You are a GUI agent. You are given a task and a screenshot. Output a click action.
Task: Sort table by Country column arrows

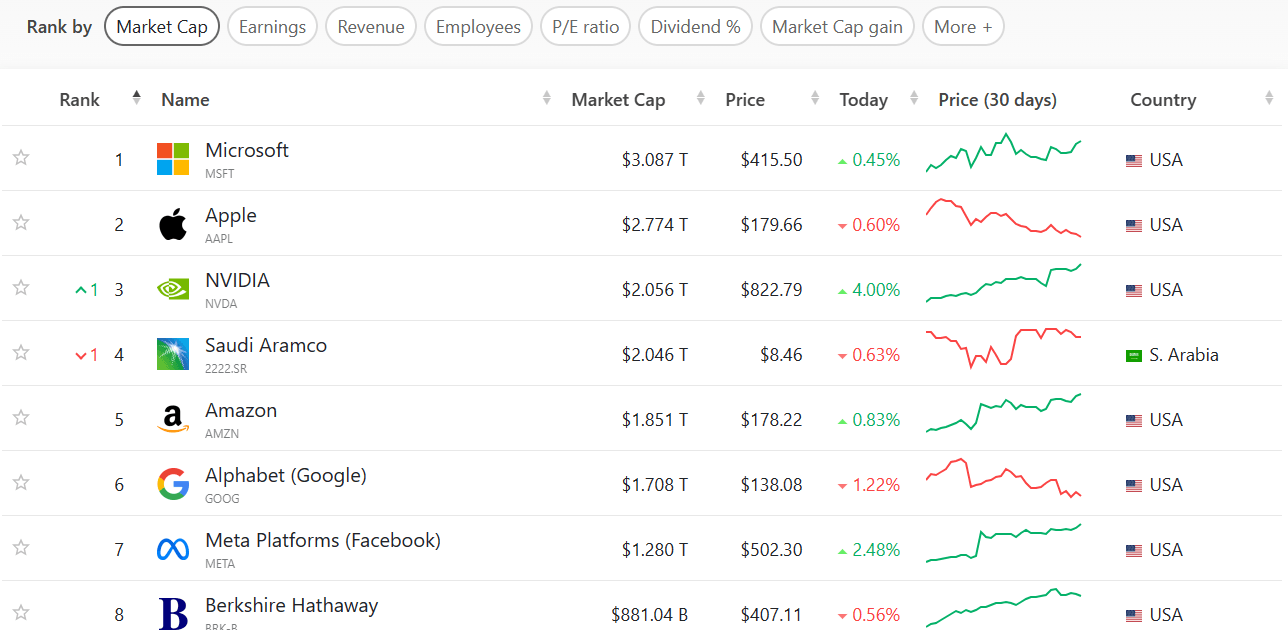(1269, 99)
